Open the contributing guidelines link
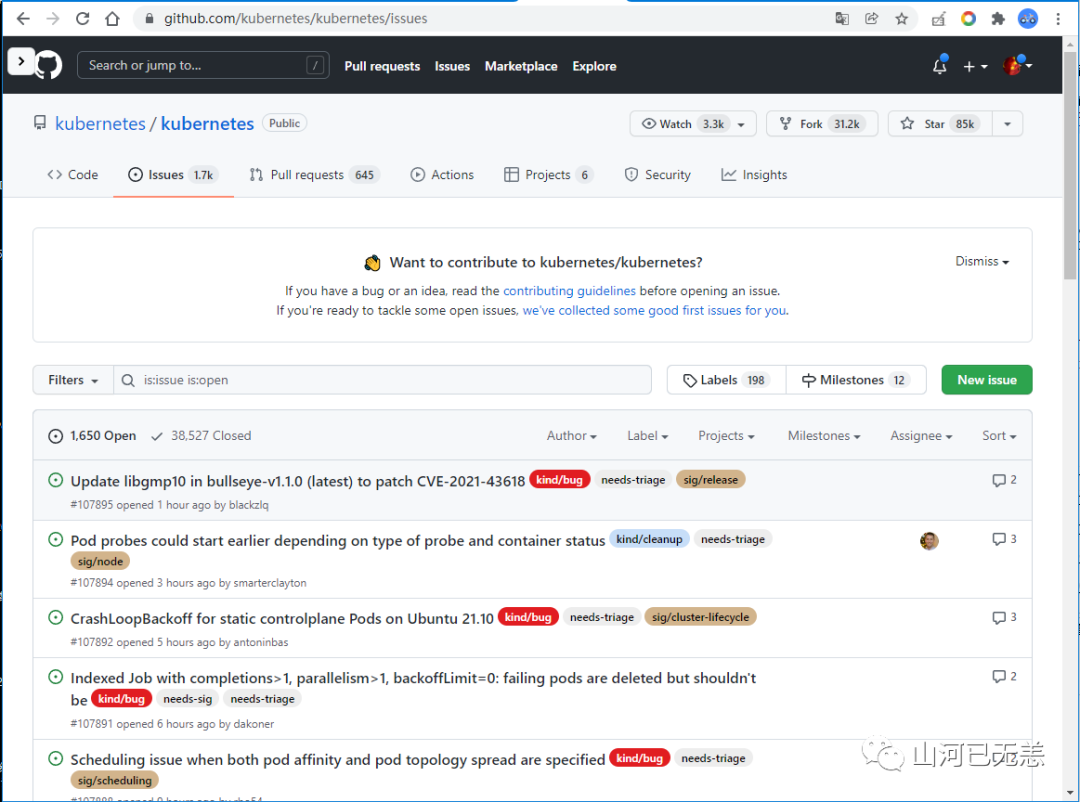This screenshot has height=802, width=1080. coord(569,291)
